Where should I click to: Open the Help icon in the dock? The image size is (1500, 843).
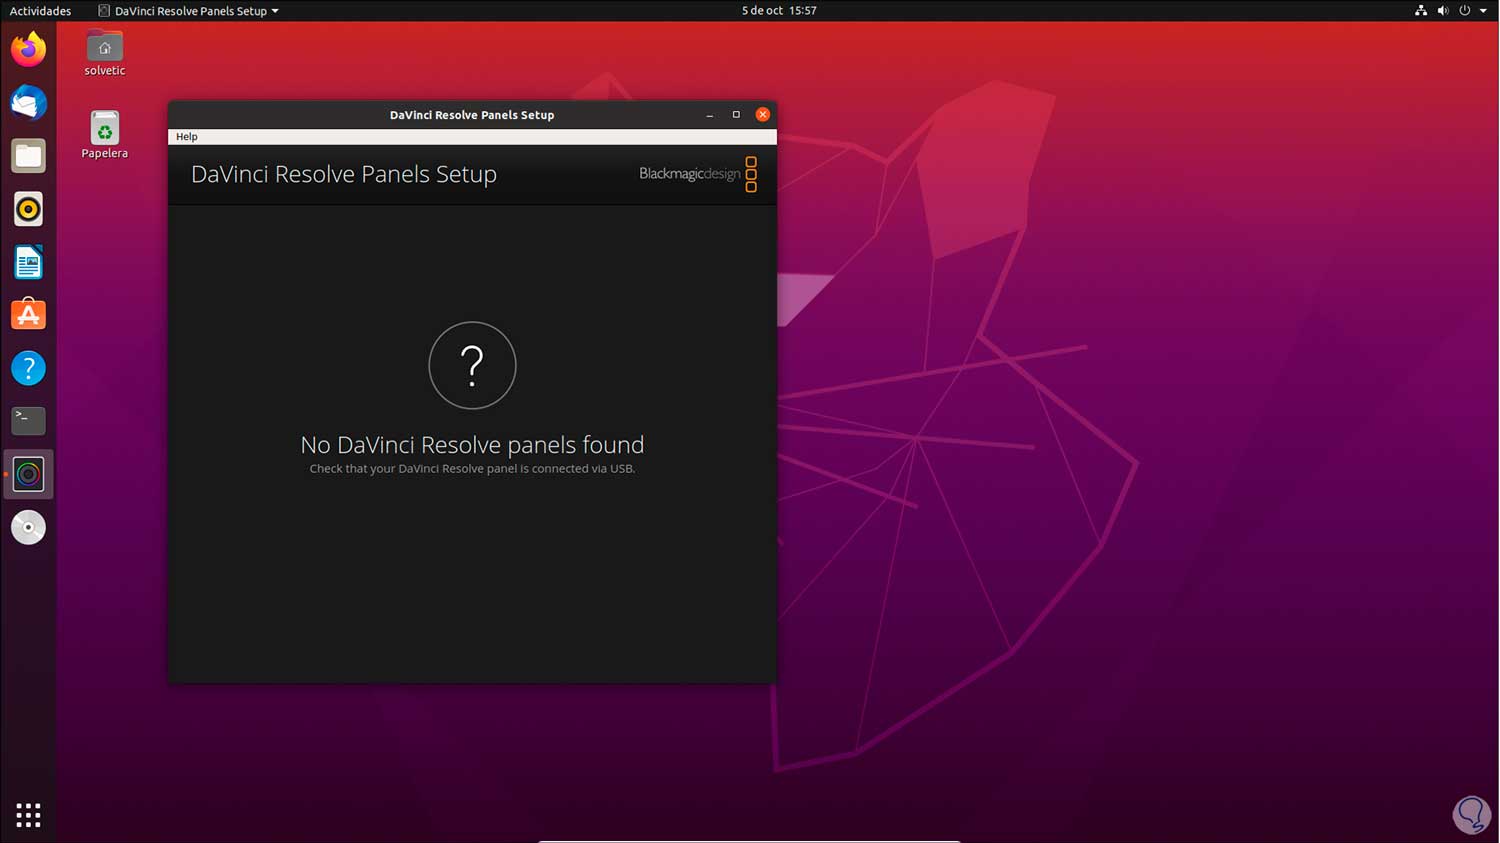point(28,368)
